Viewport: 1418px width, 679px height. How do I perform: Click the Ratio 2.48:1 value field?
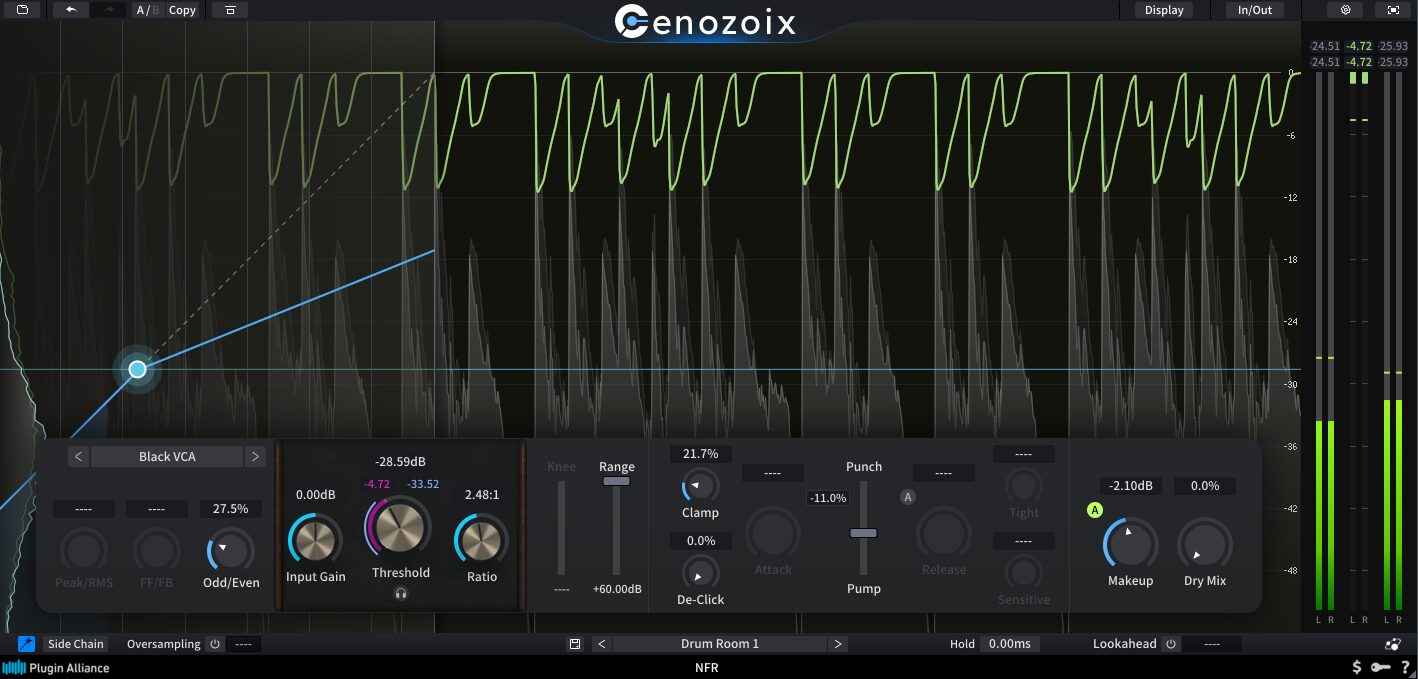pyautogui.click(x=482, y=495)
